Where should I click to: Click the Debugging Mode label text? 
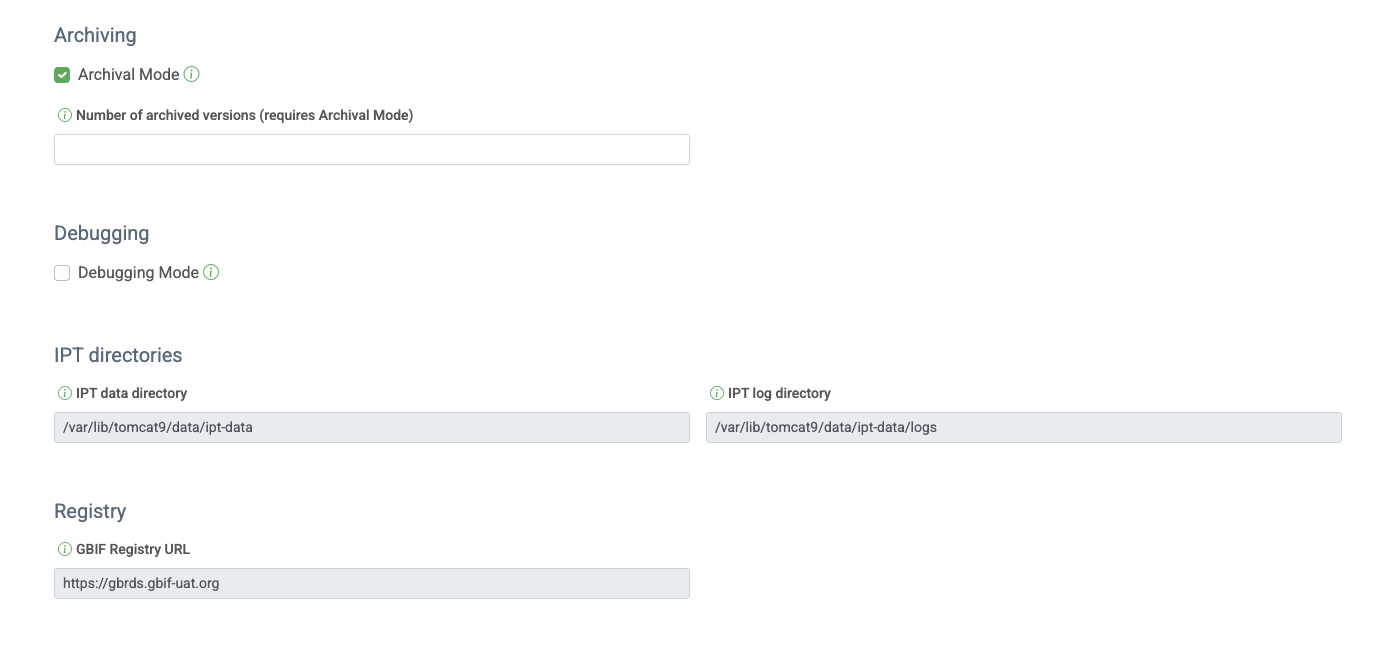(x=138, y=273)
